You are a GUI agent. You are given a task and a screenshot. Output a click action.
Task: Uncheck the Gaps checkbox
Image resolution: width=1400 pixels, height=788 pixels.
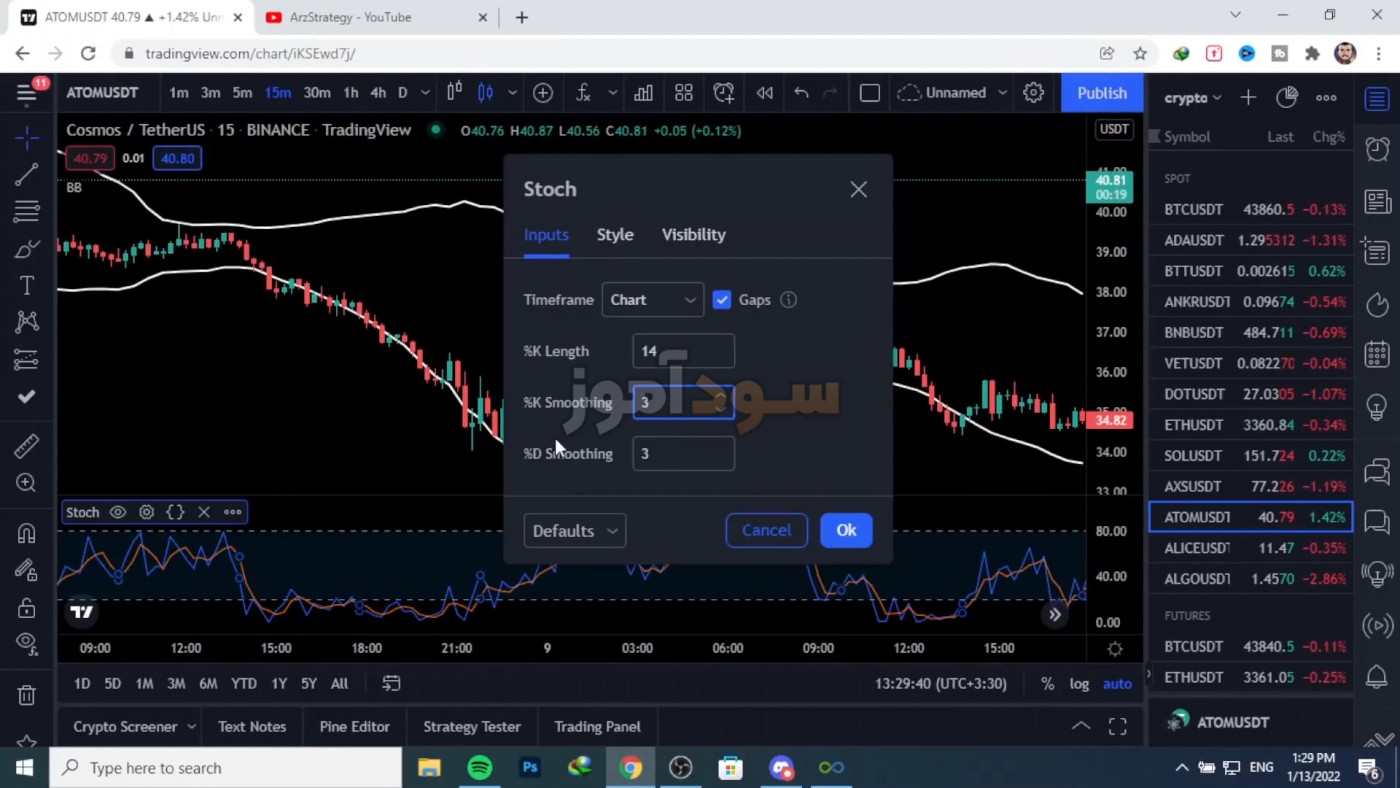coord(722,300)
